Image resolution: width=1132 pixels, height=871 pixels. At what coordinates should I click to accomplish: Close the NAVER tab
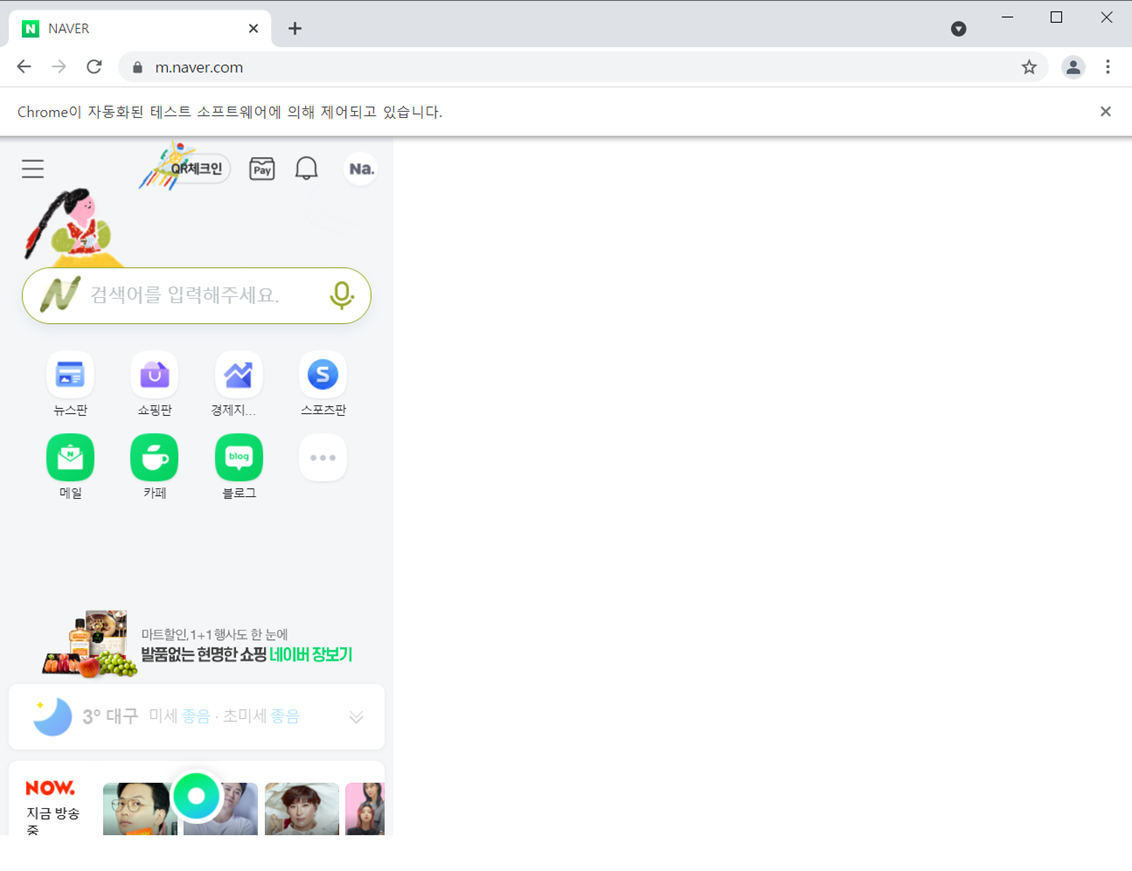pos(253,28)
